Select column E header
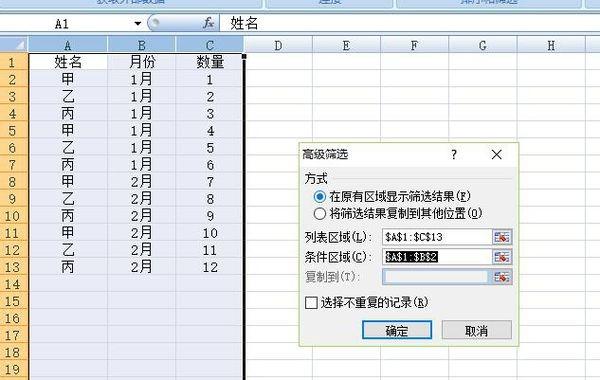 click(x=346, y=45)
